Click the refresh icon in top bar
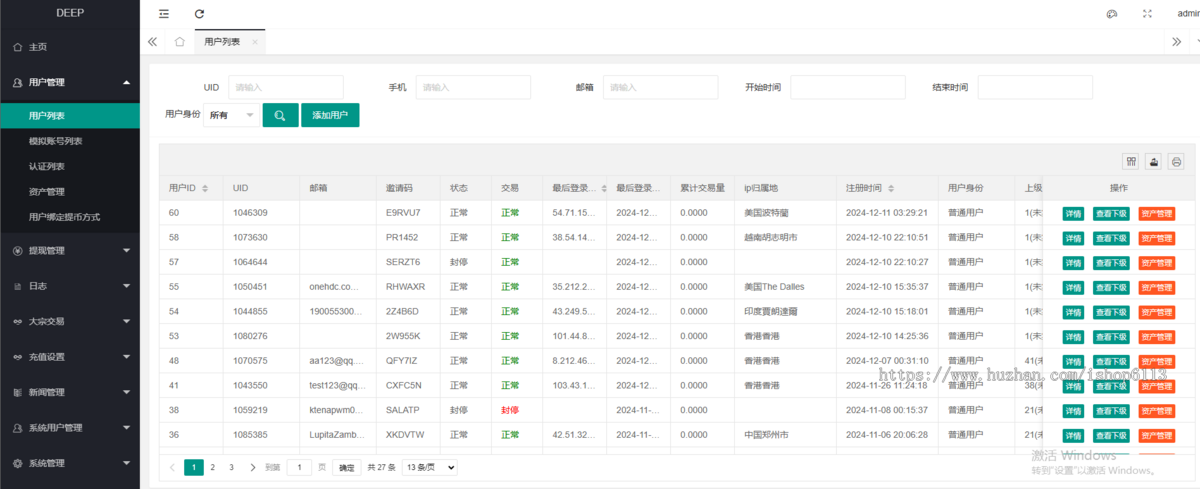 (199, 14)
